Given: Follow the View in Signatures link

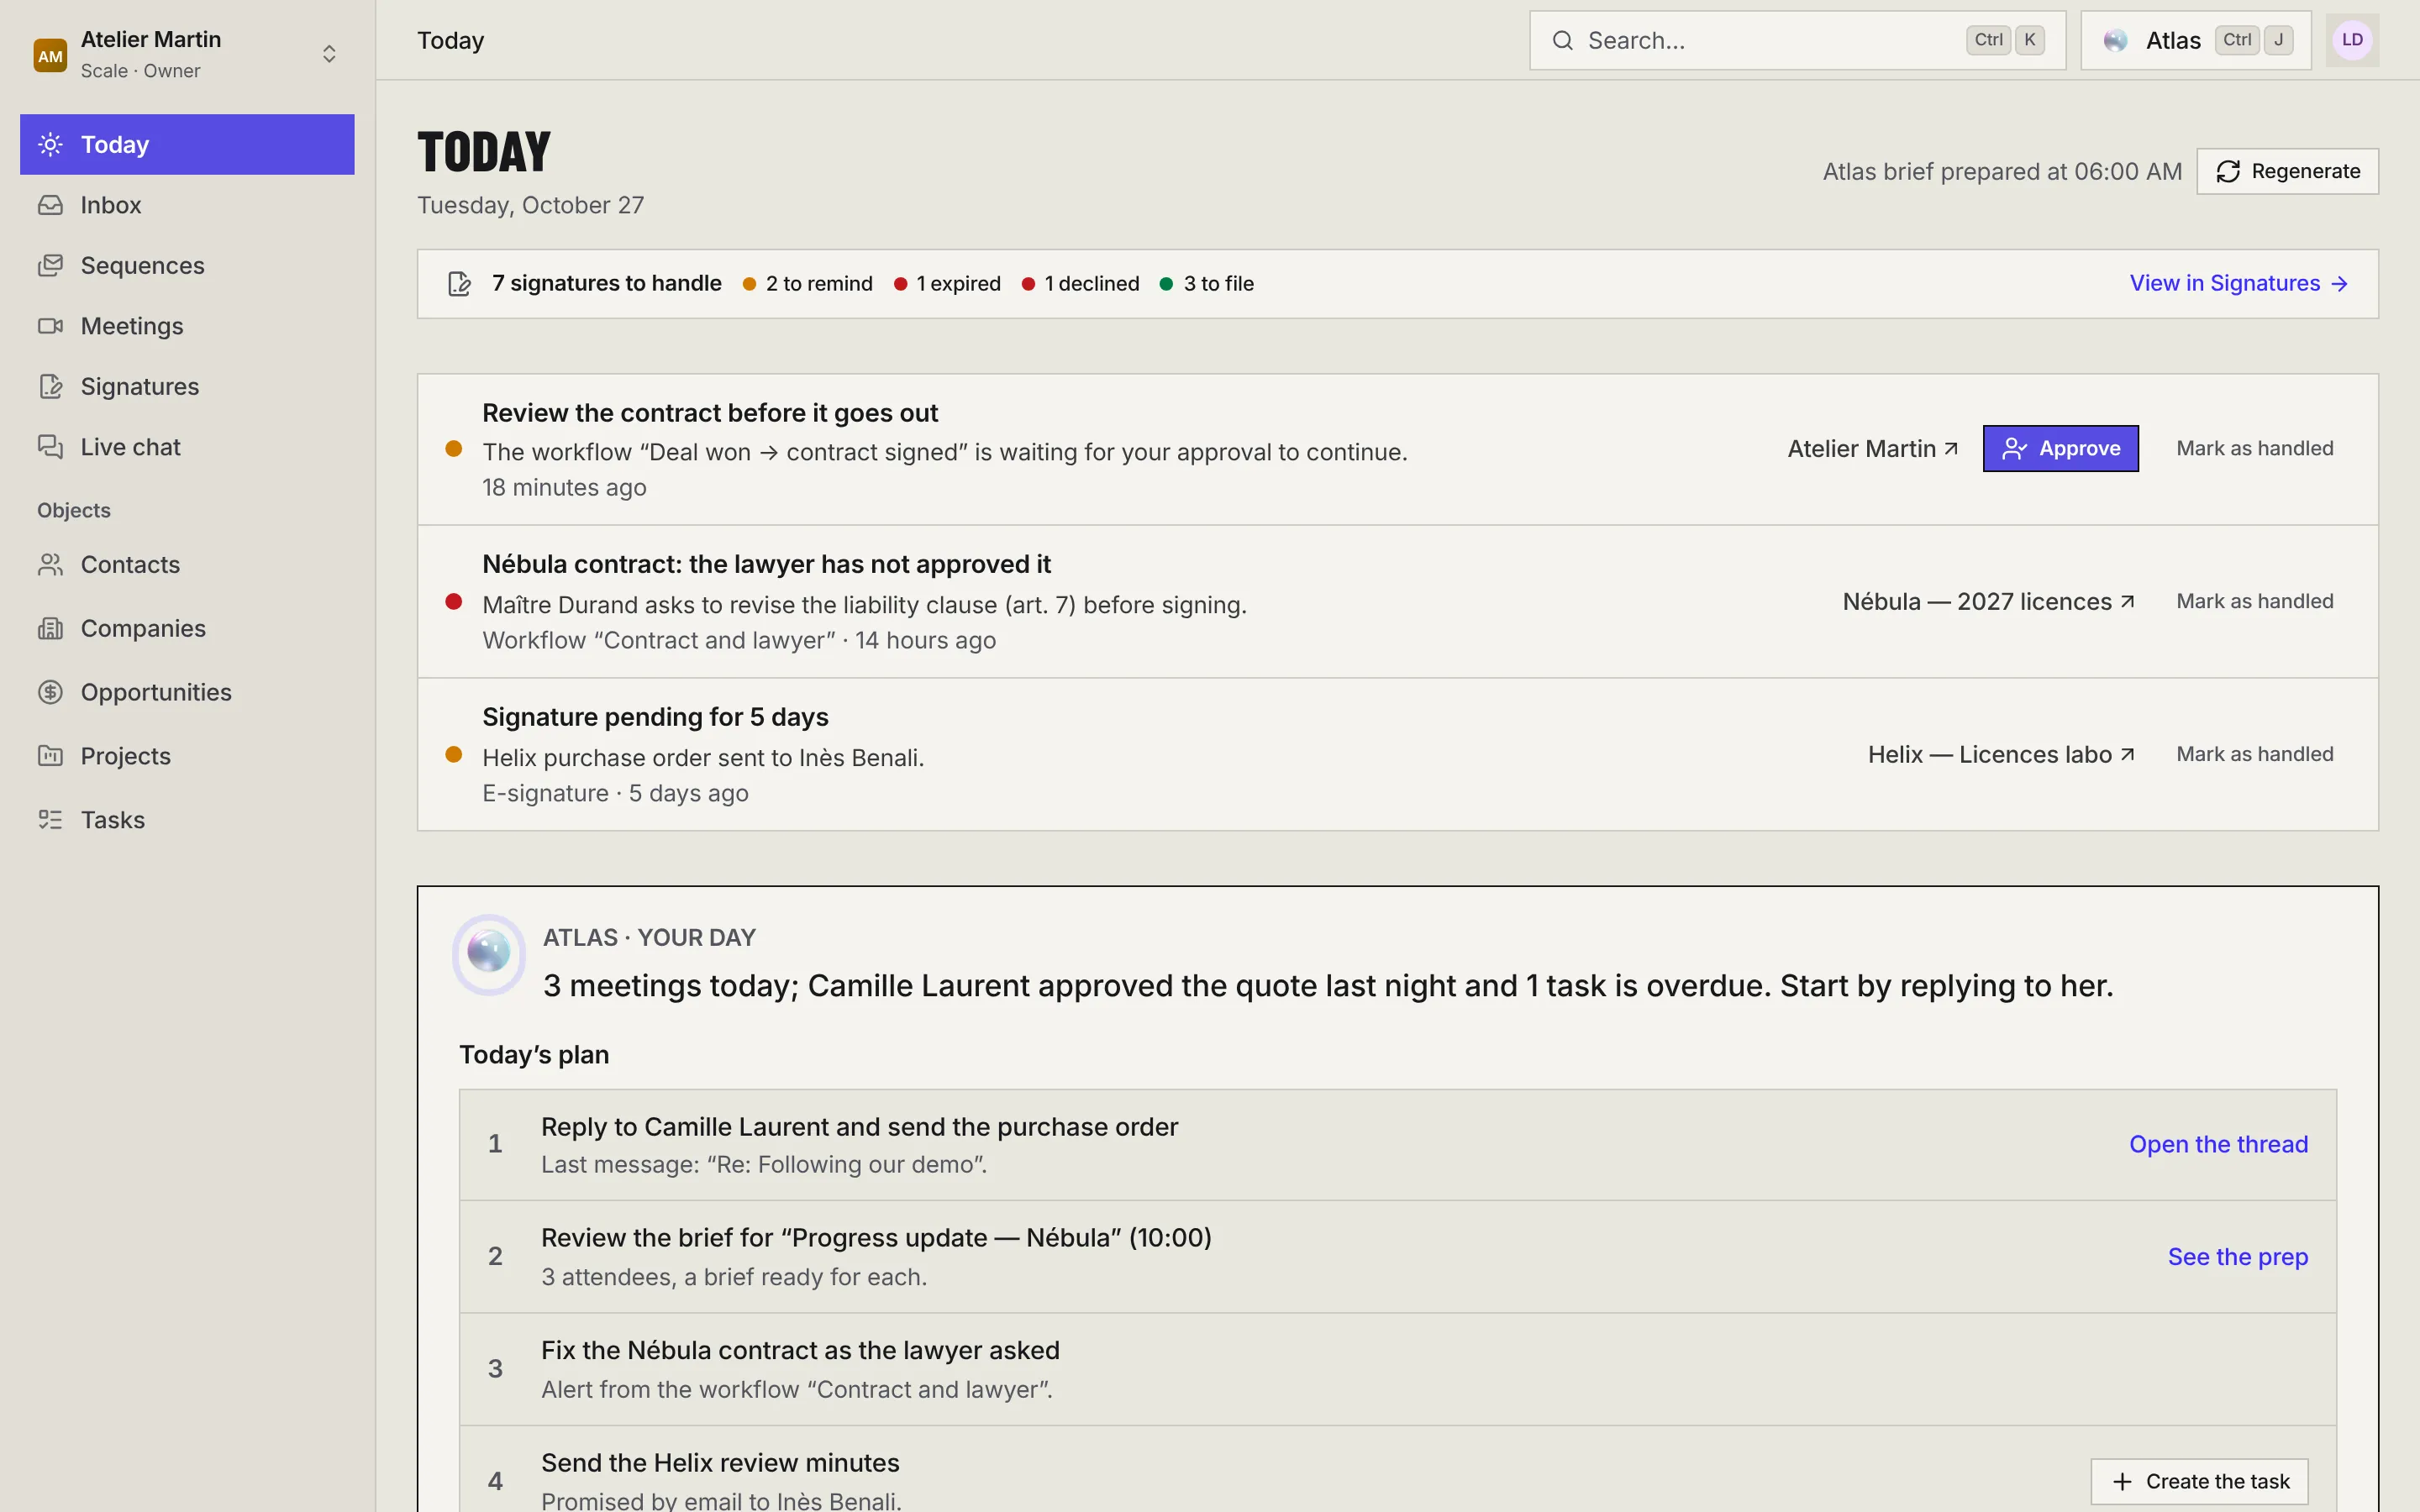Looking at the screenshot, I should pos(2238,284).
